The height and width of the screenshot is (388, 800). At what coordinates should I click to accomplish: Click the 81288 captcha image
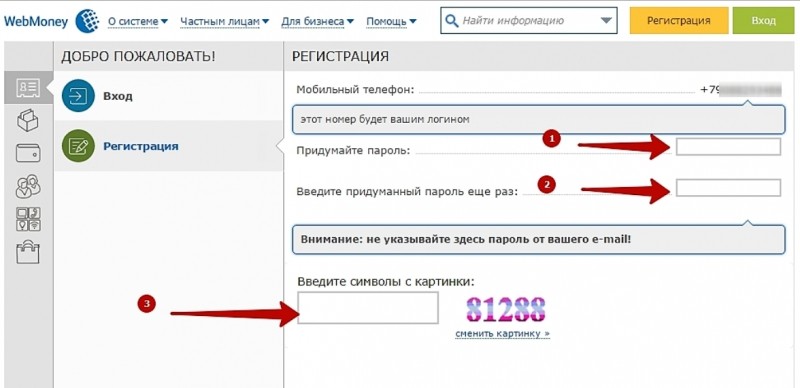tap(506, 309)
